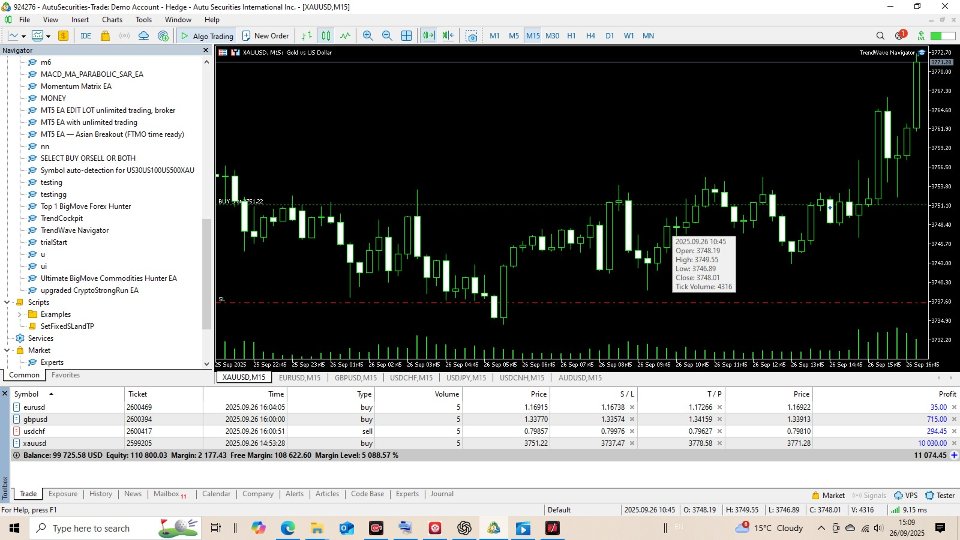The height and width of the screenshot is (540, 960).
Task: Select the Momentum Matrix EA item
Action: 76,86
